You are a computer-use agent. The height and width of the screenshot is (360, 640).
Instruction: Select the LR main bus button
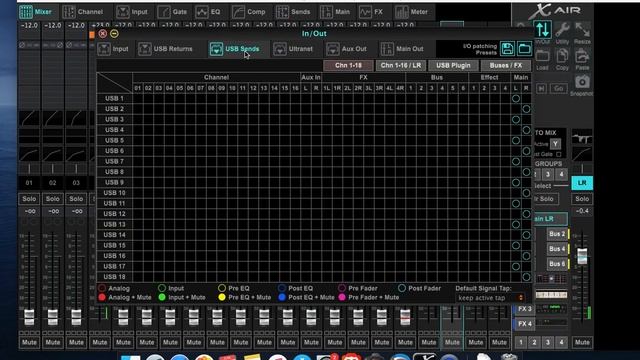point(582,183)
